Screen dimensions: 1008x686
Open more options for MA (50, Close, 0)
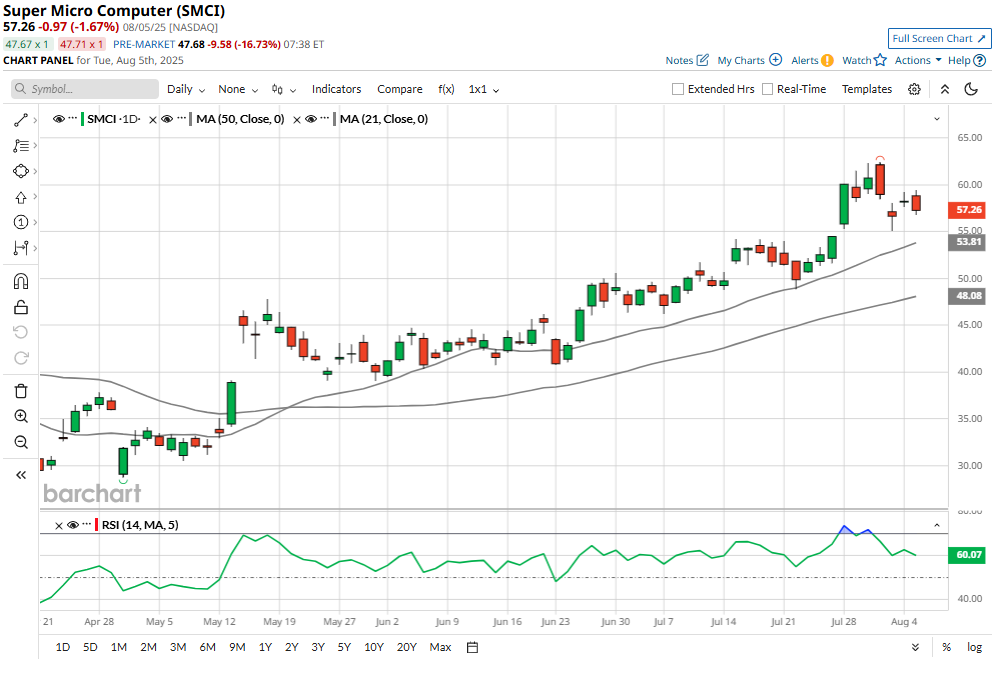[181, 119]
